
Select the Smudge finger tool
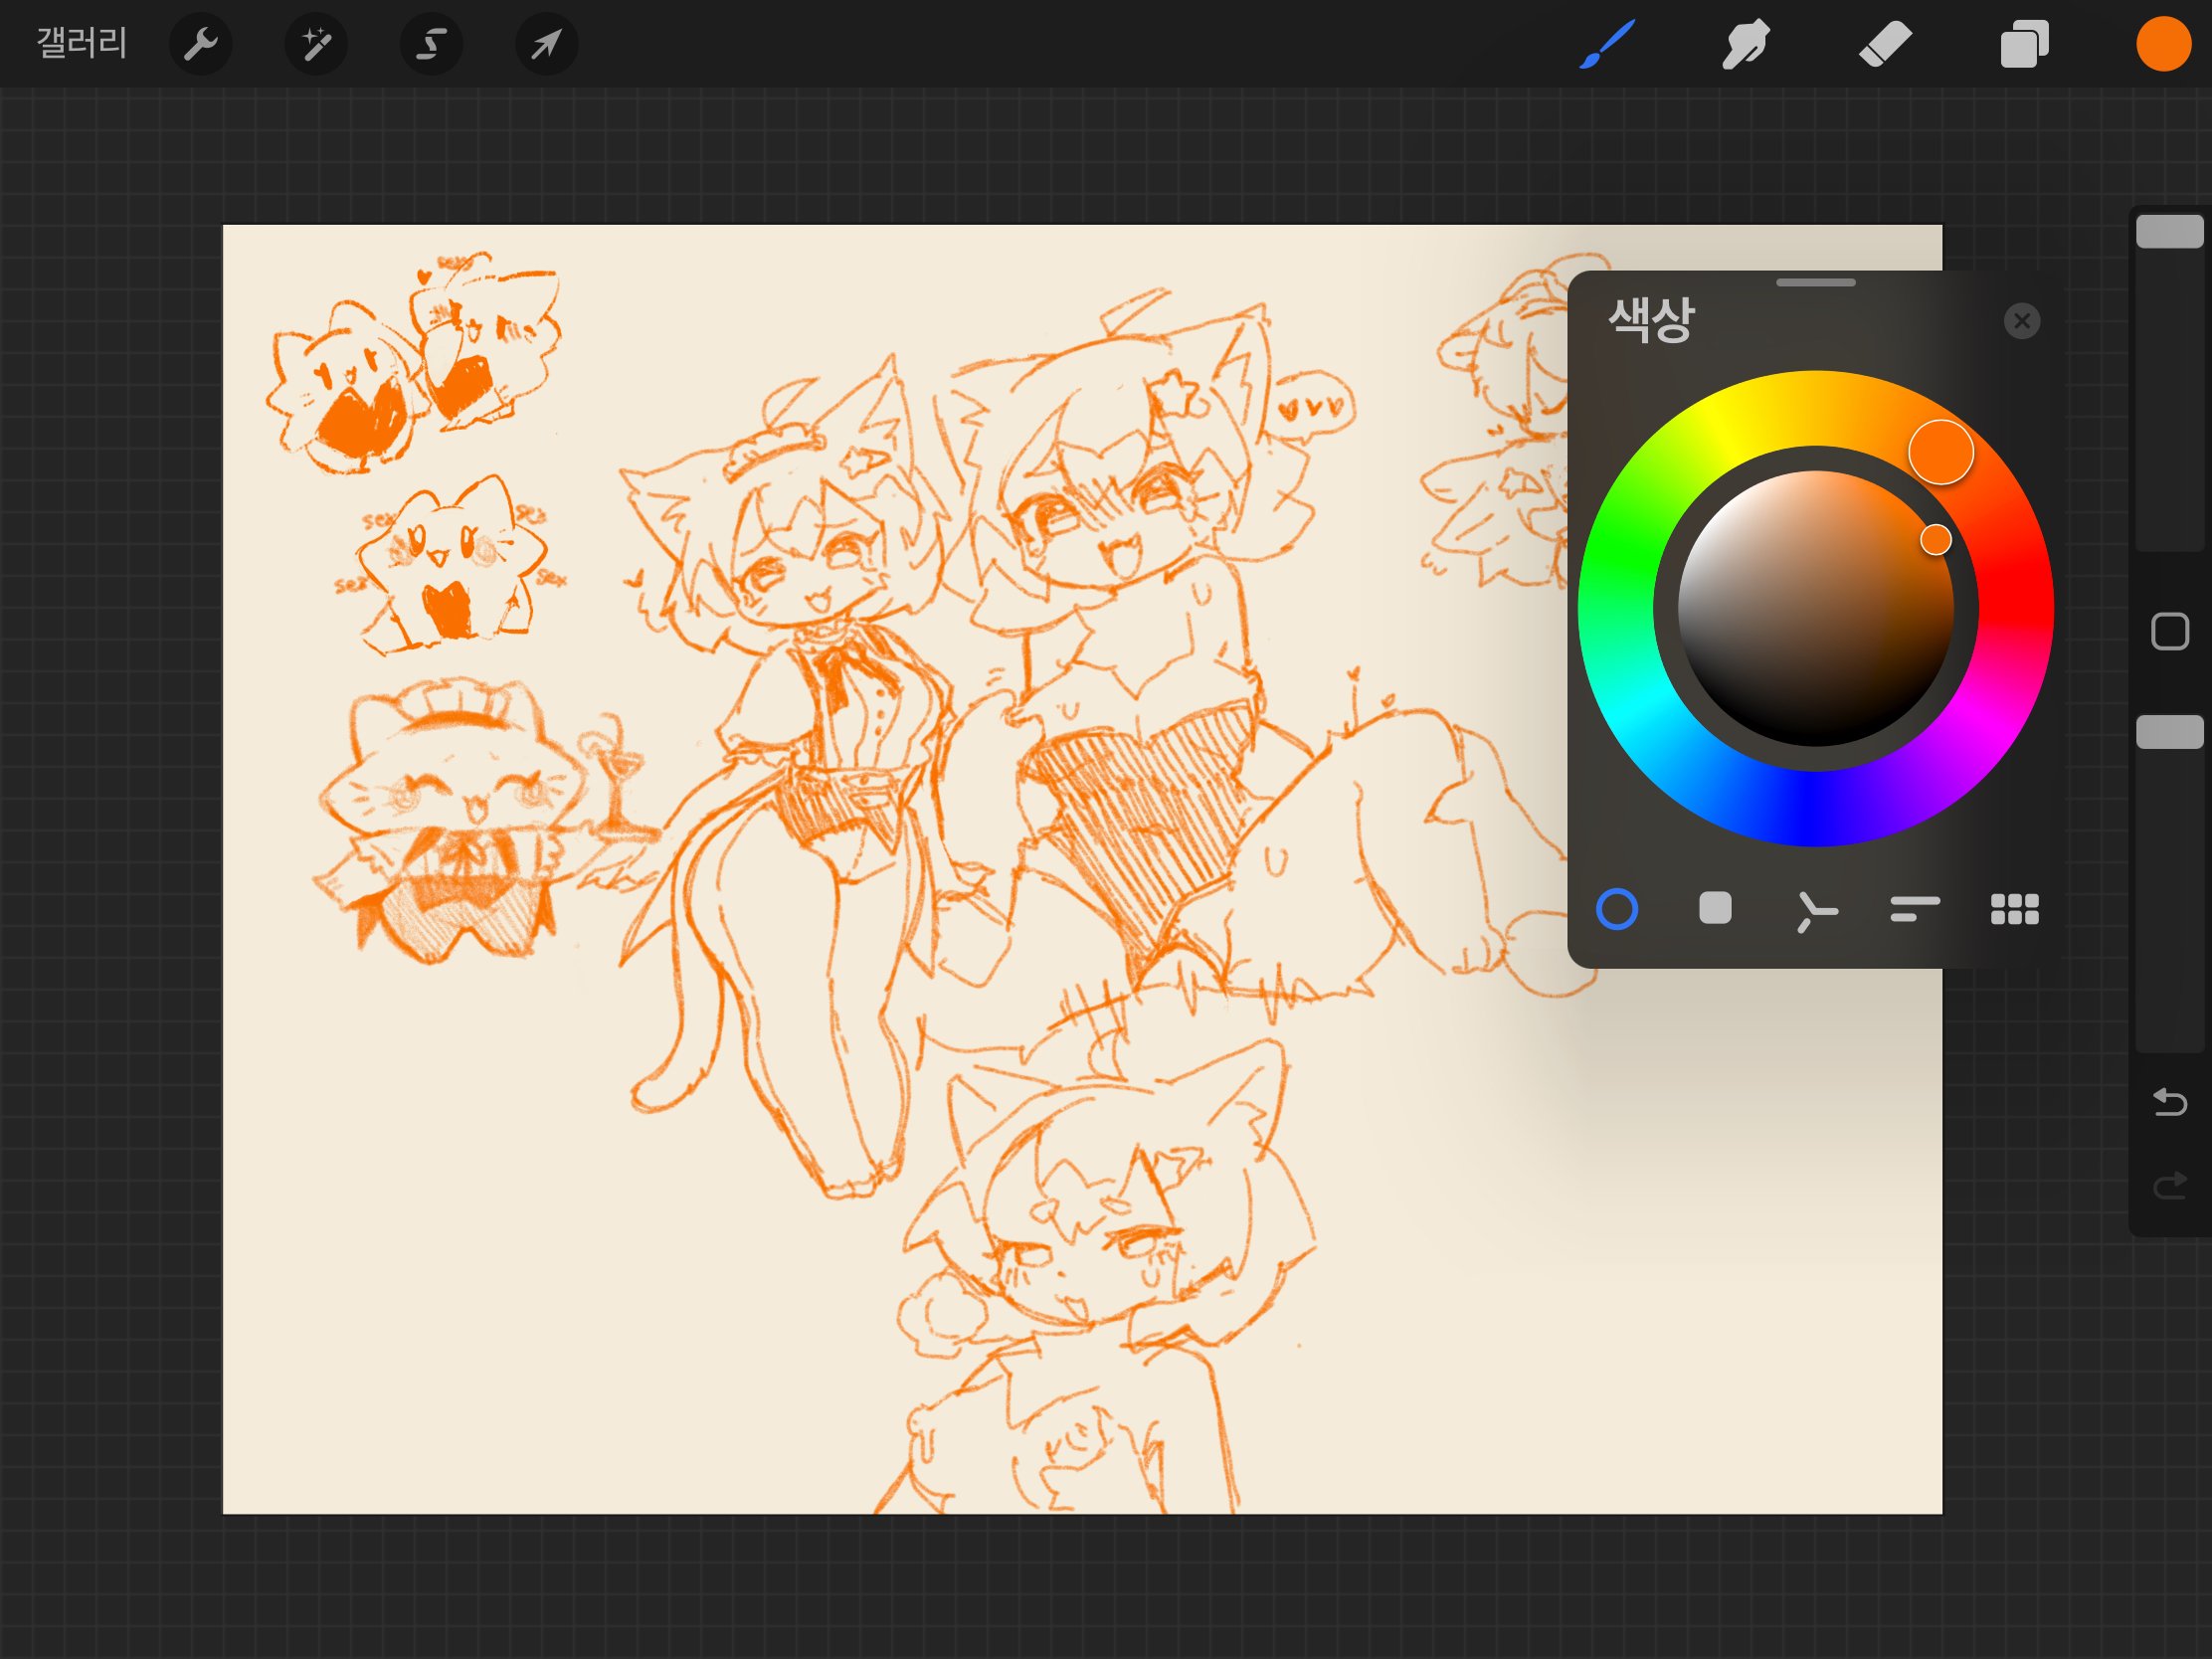pos(1746,44)
